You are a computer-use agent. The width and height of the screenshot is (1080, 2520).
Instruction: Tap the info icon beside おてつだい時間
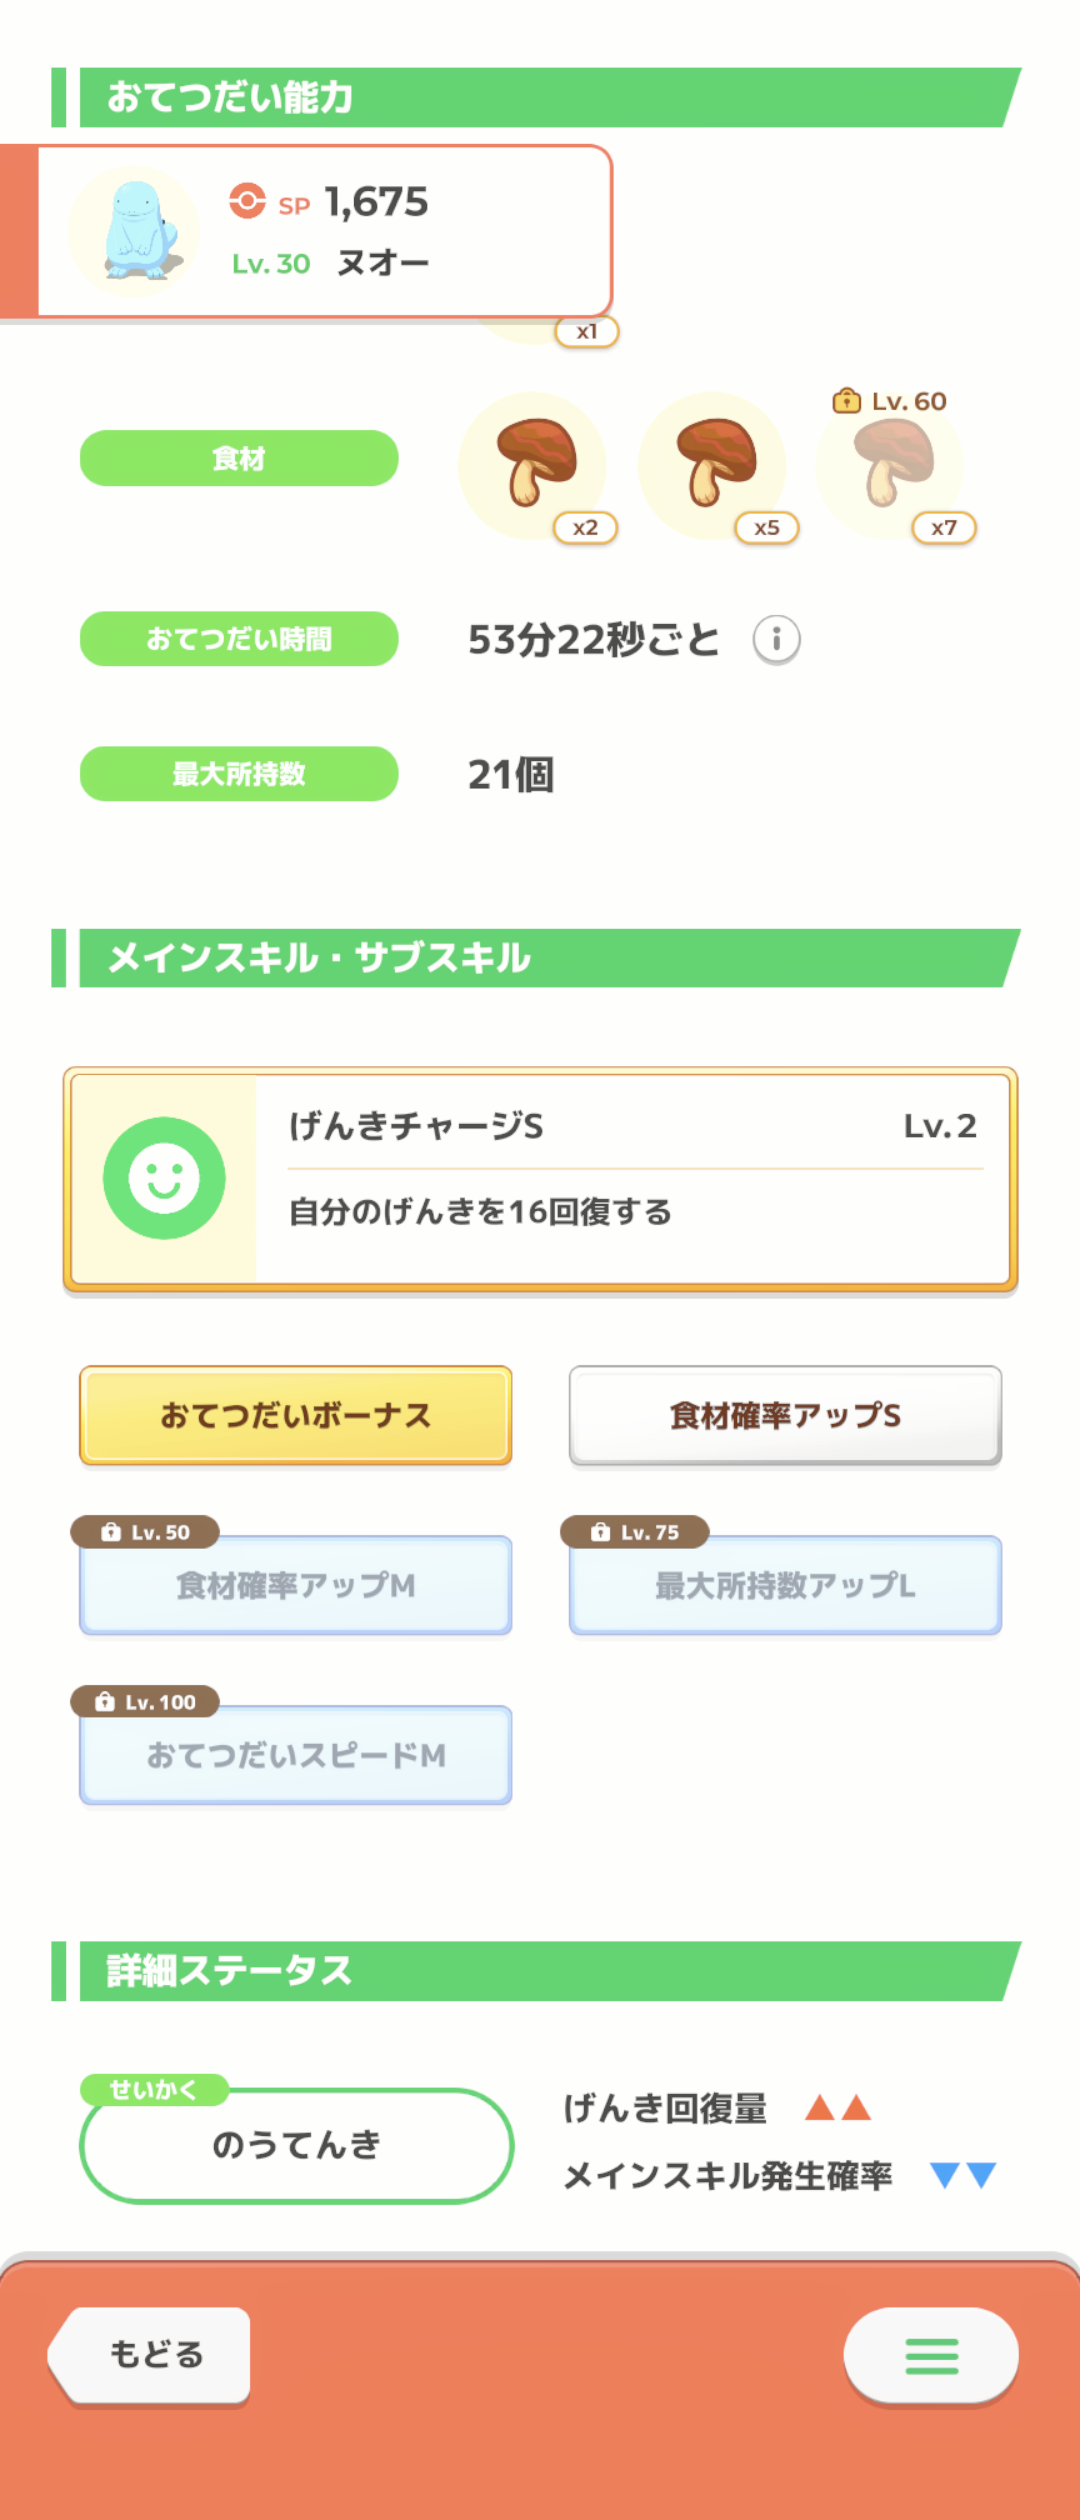pos(776,639)
